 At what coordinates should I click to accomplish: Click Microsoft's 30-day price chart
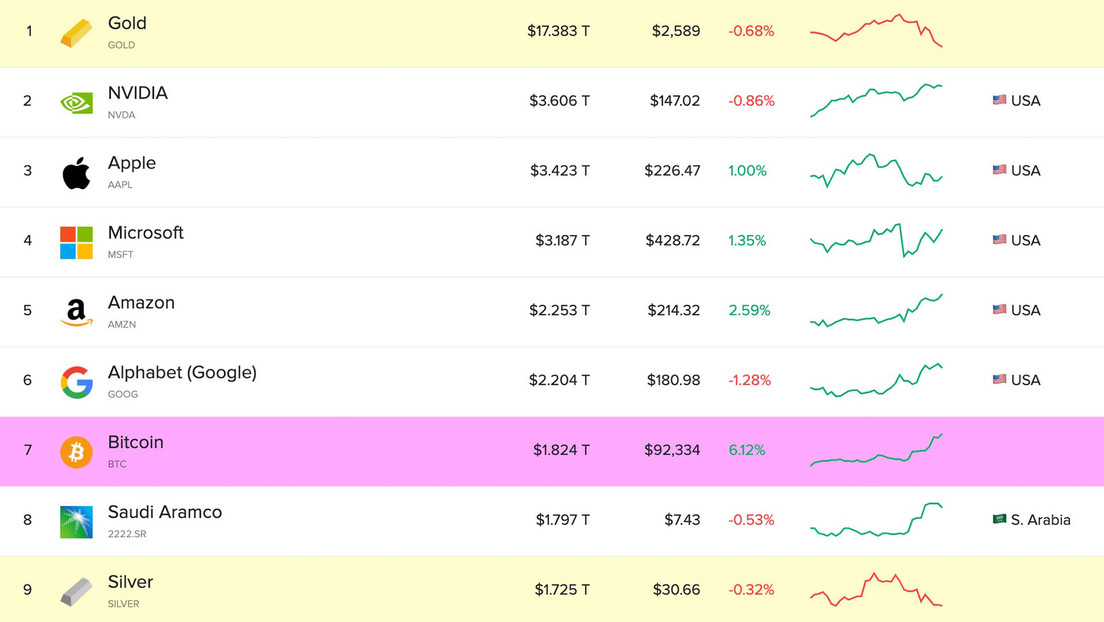876,240
